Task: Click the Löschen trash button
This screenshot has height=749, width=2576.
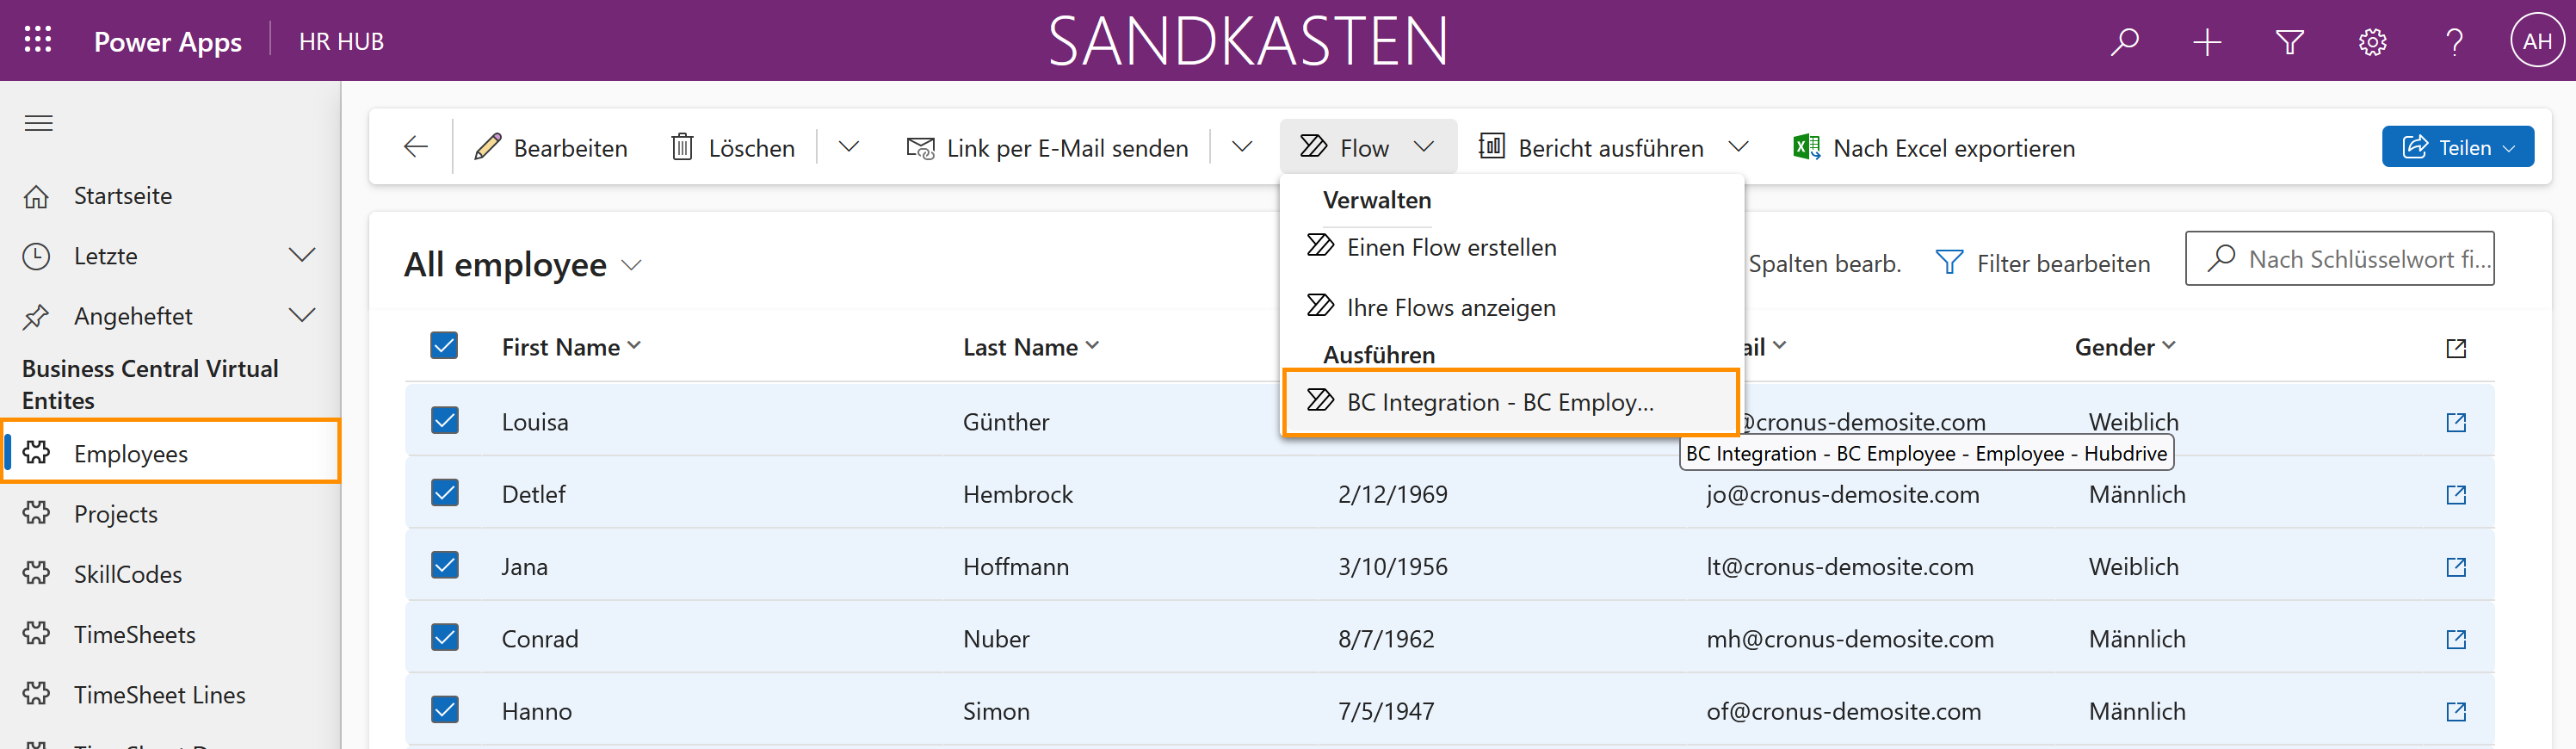Action: [733, 147]
